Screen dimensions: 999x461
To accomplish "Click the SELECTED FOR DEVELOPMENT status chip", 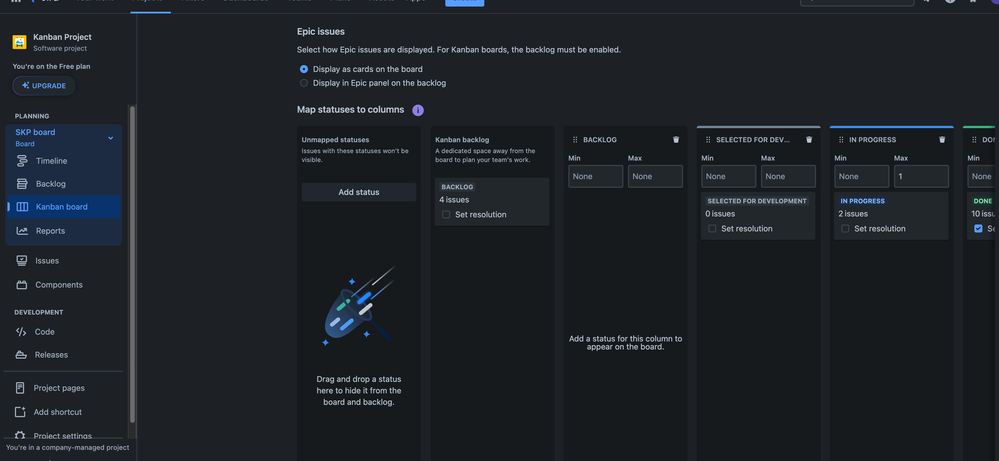I will click(x=757, y=201).
